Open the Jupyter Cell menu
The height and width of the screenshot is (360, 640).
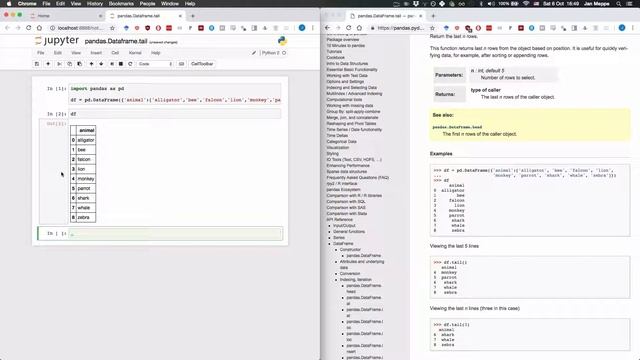[115, 53]
